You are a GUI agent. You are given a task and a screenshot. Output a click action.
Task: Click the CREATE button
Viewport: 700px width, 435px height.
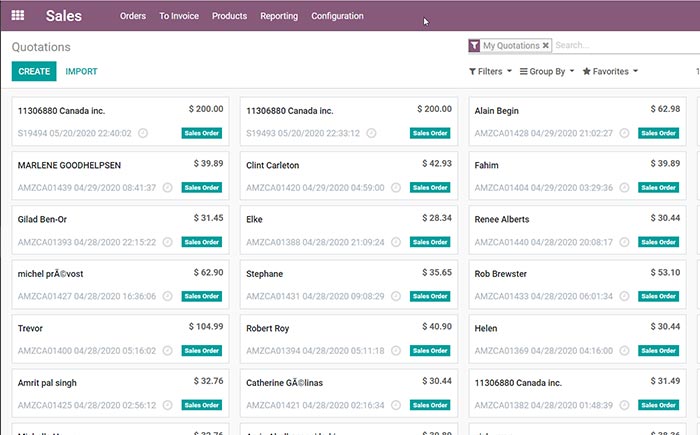coord(34,71)
